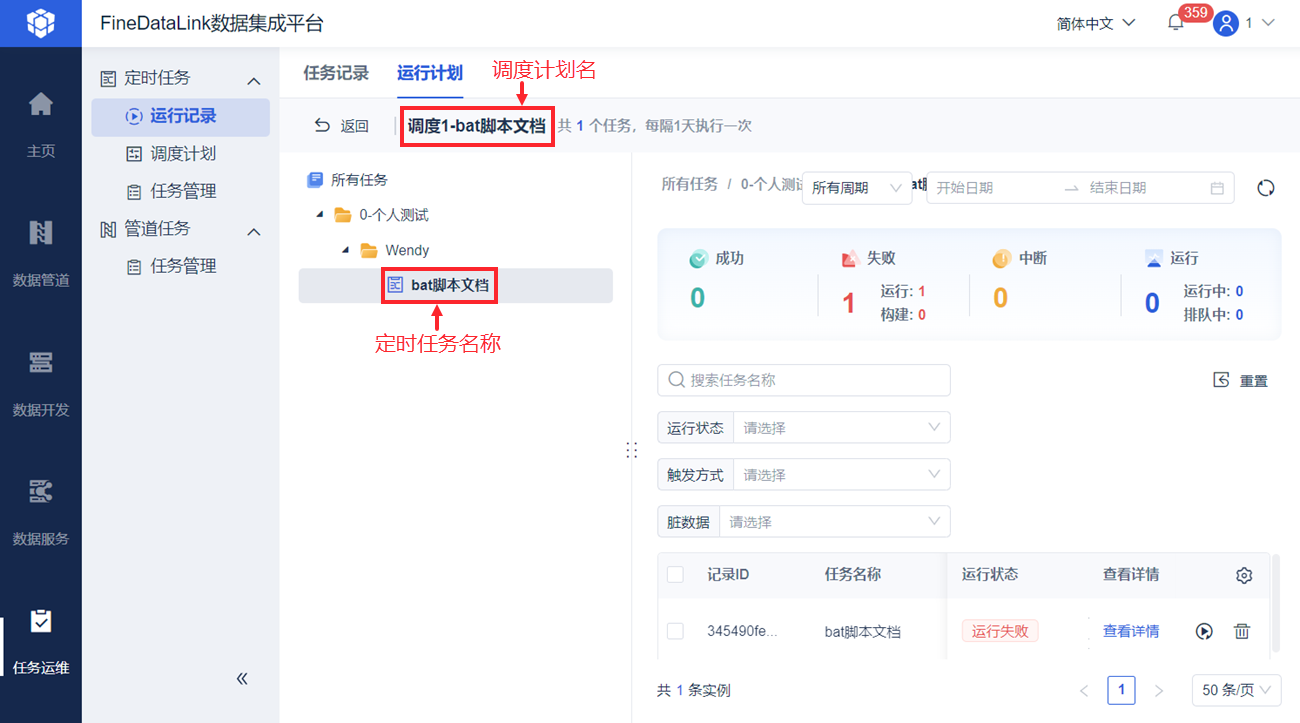Open the 运行状态 select dropdown
The height and width of the screenshot is (723, 1300).
[841, 427]
